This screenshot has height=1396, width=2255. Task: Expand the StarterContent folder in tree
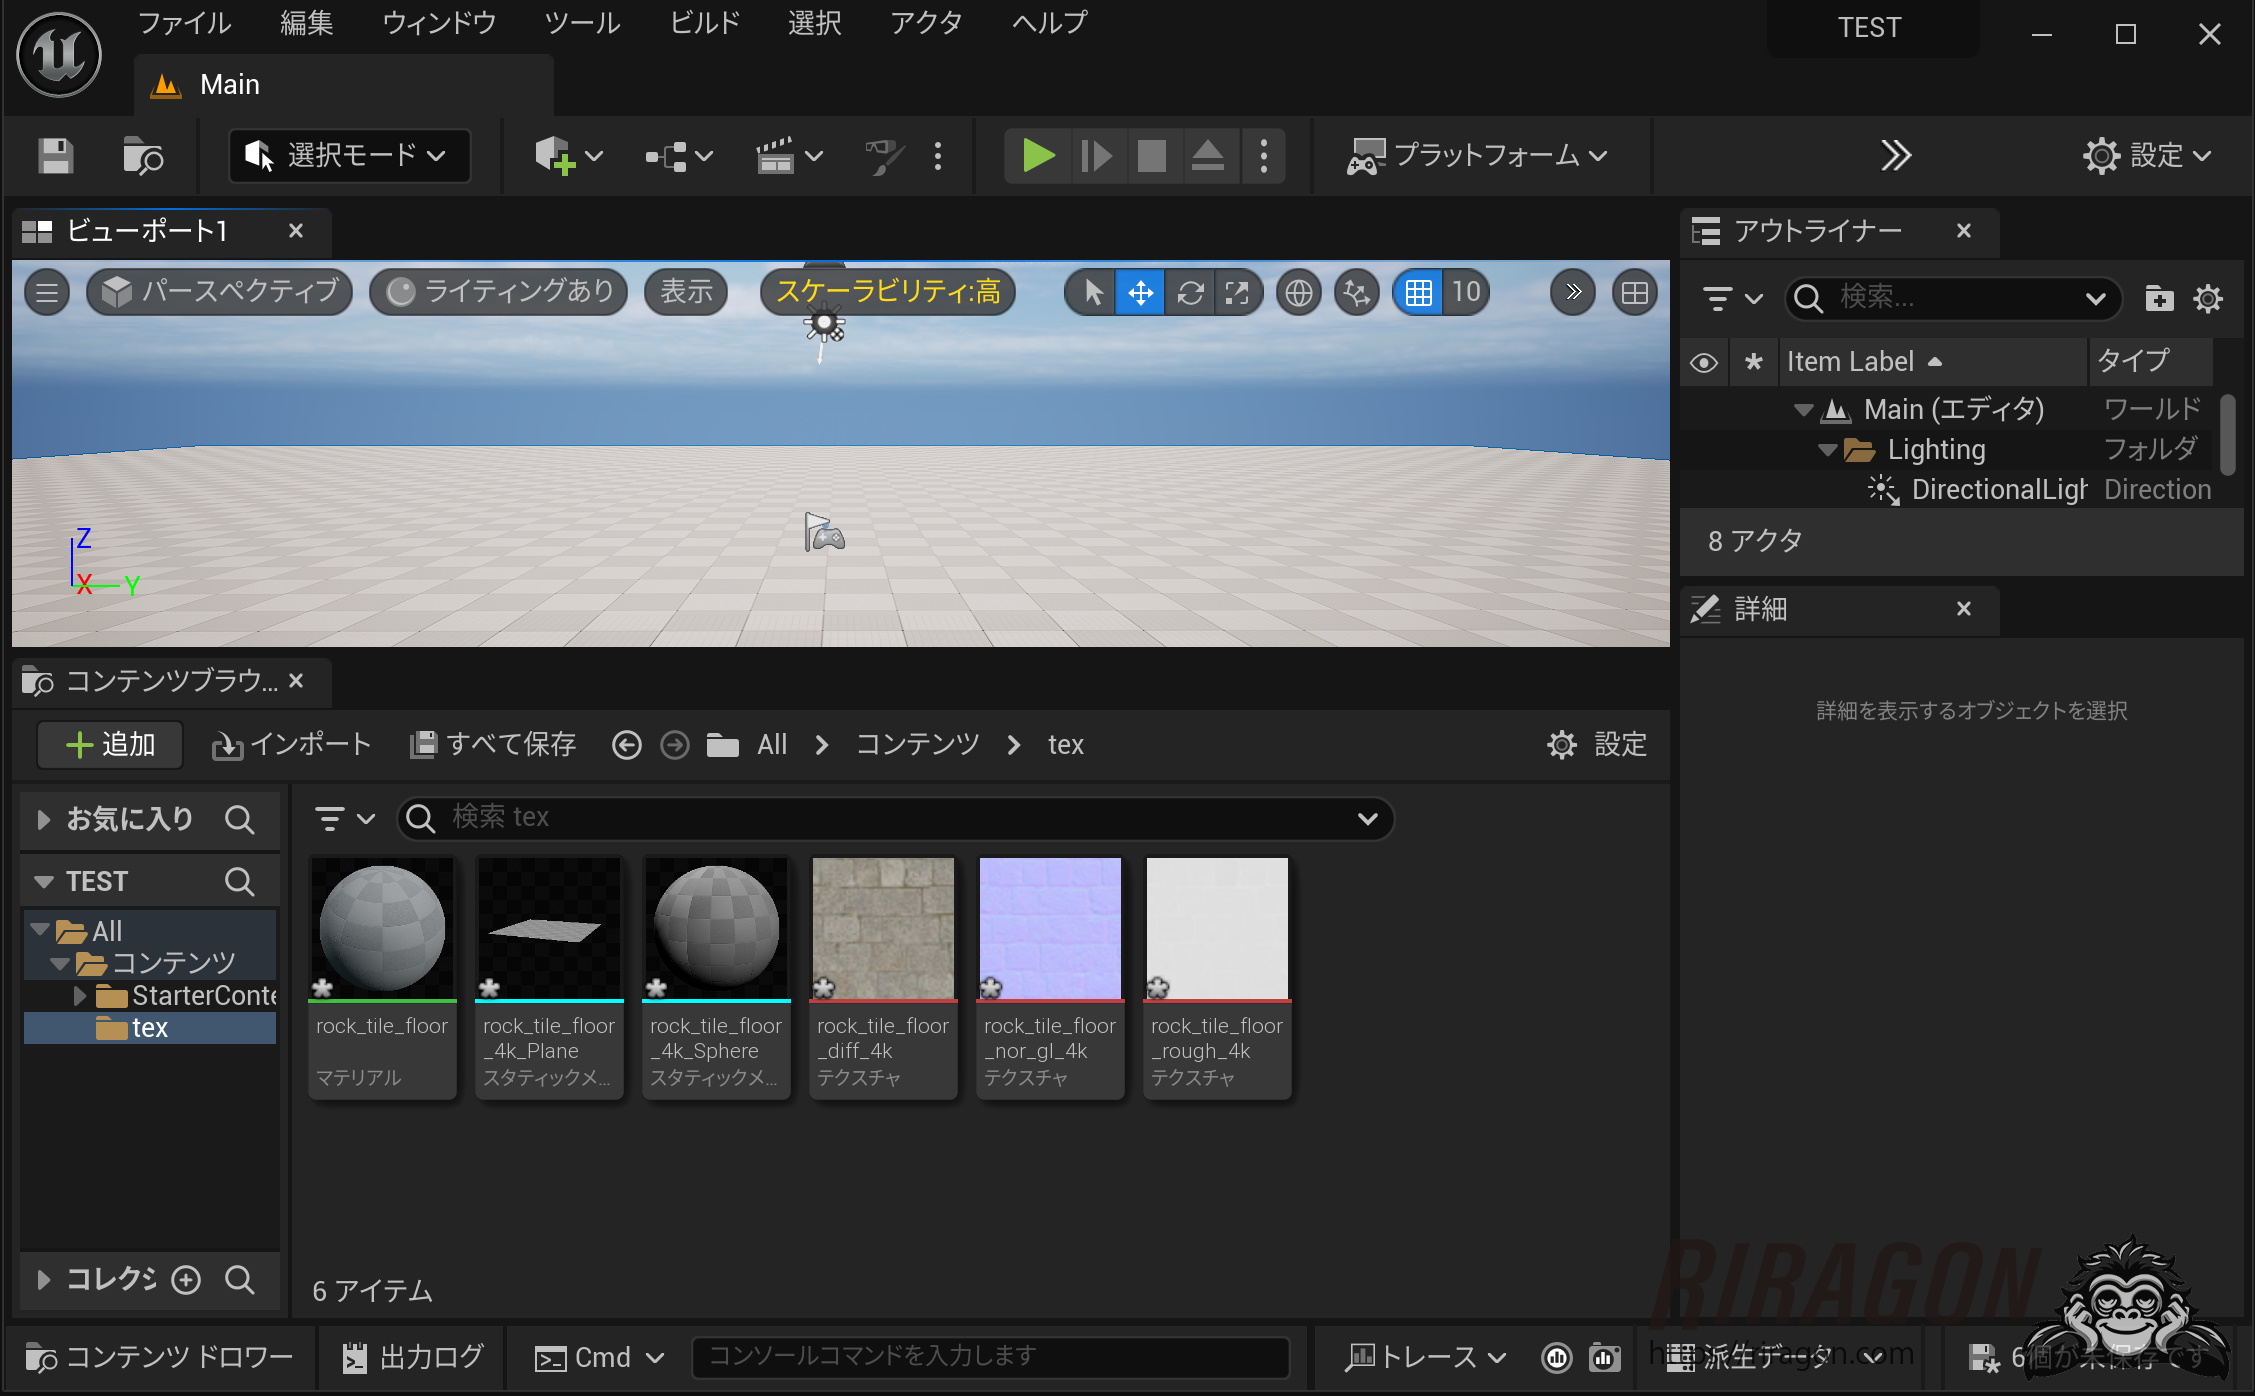79,995
